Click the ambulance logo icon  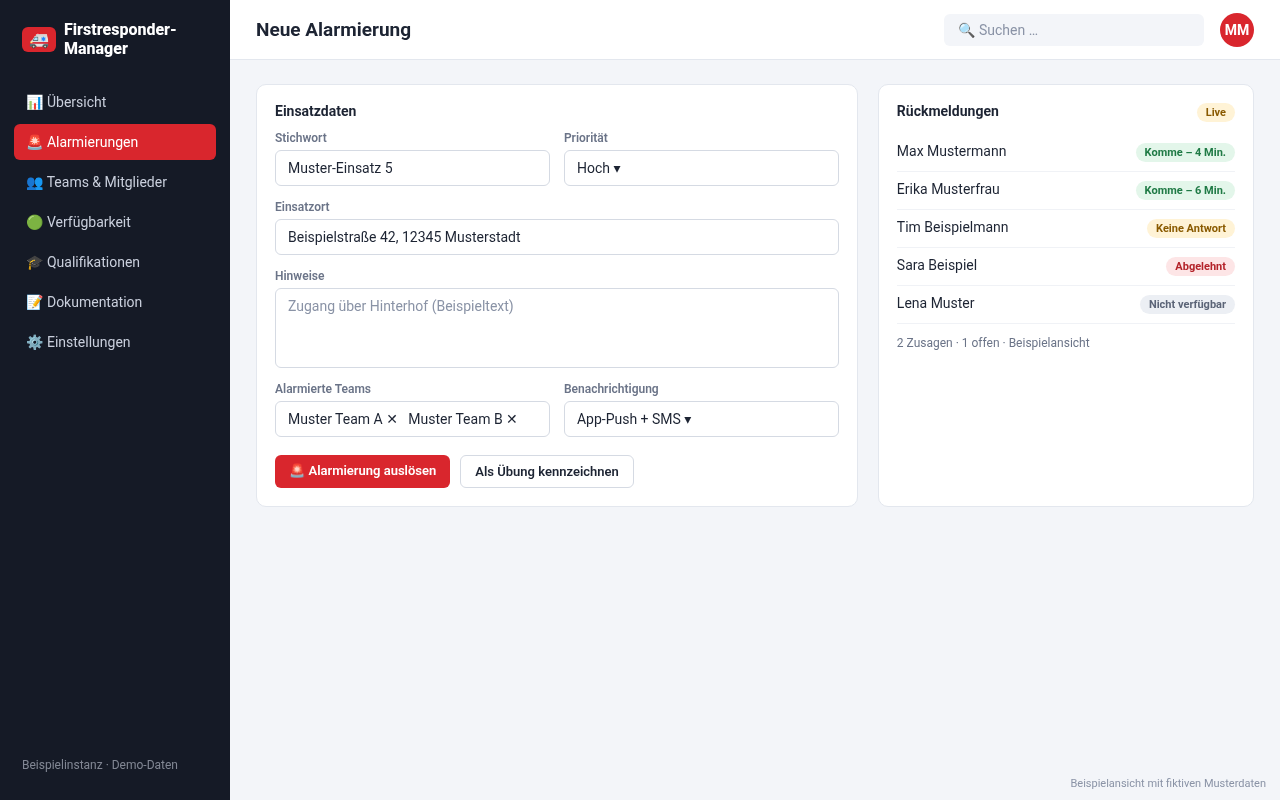click(39, 39)
